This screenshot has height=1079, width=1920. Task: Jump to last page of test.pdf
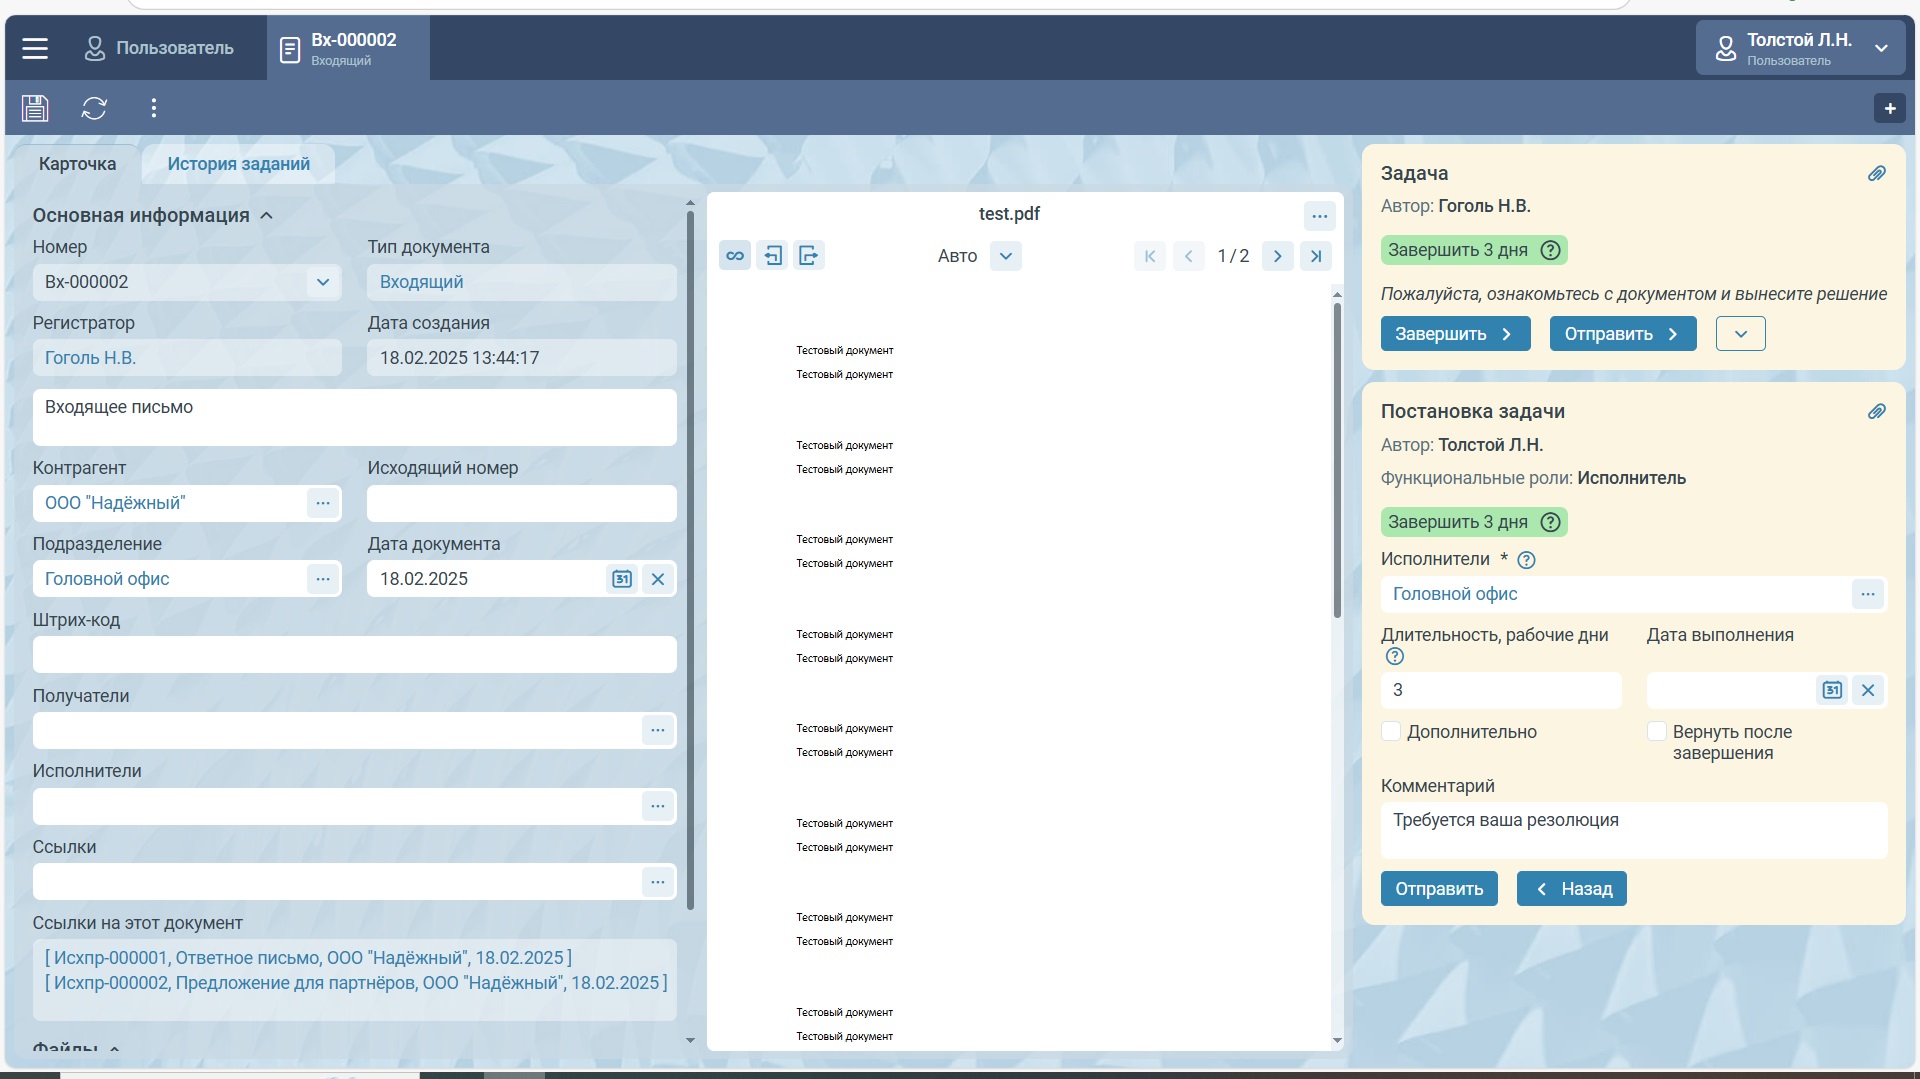1315,256
